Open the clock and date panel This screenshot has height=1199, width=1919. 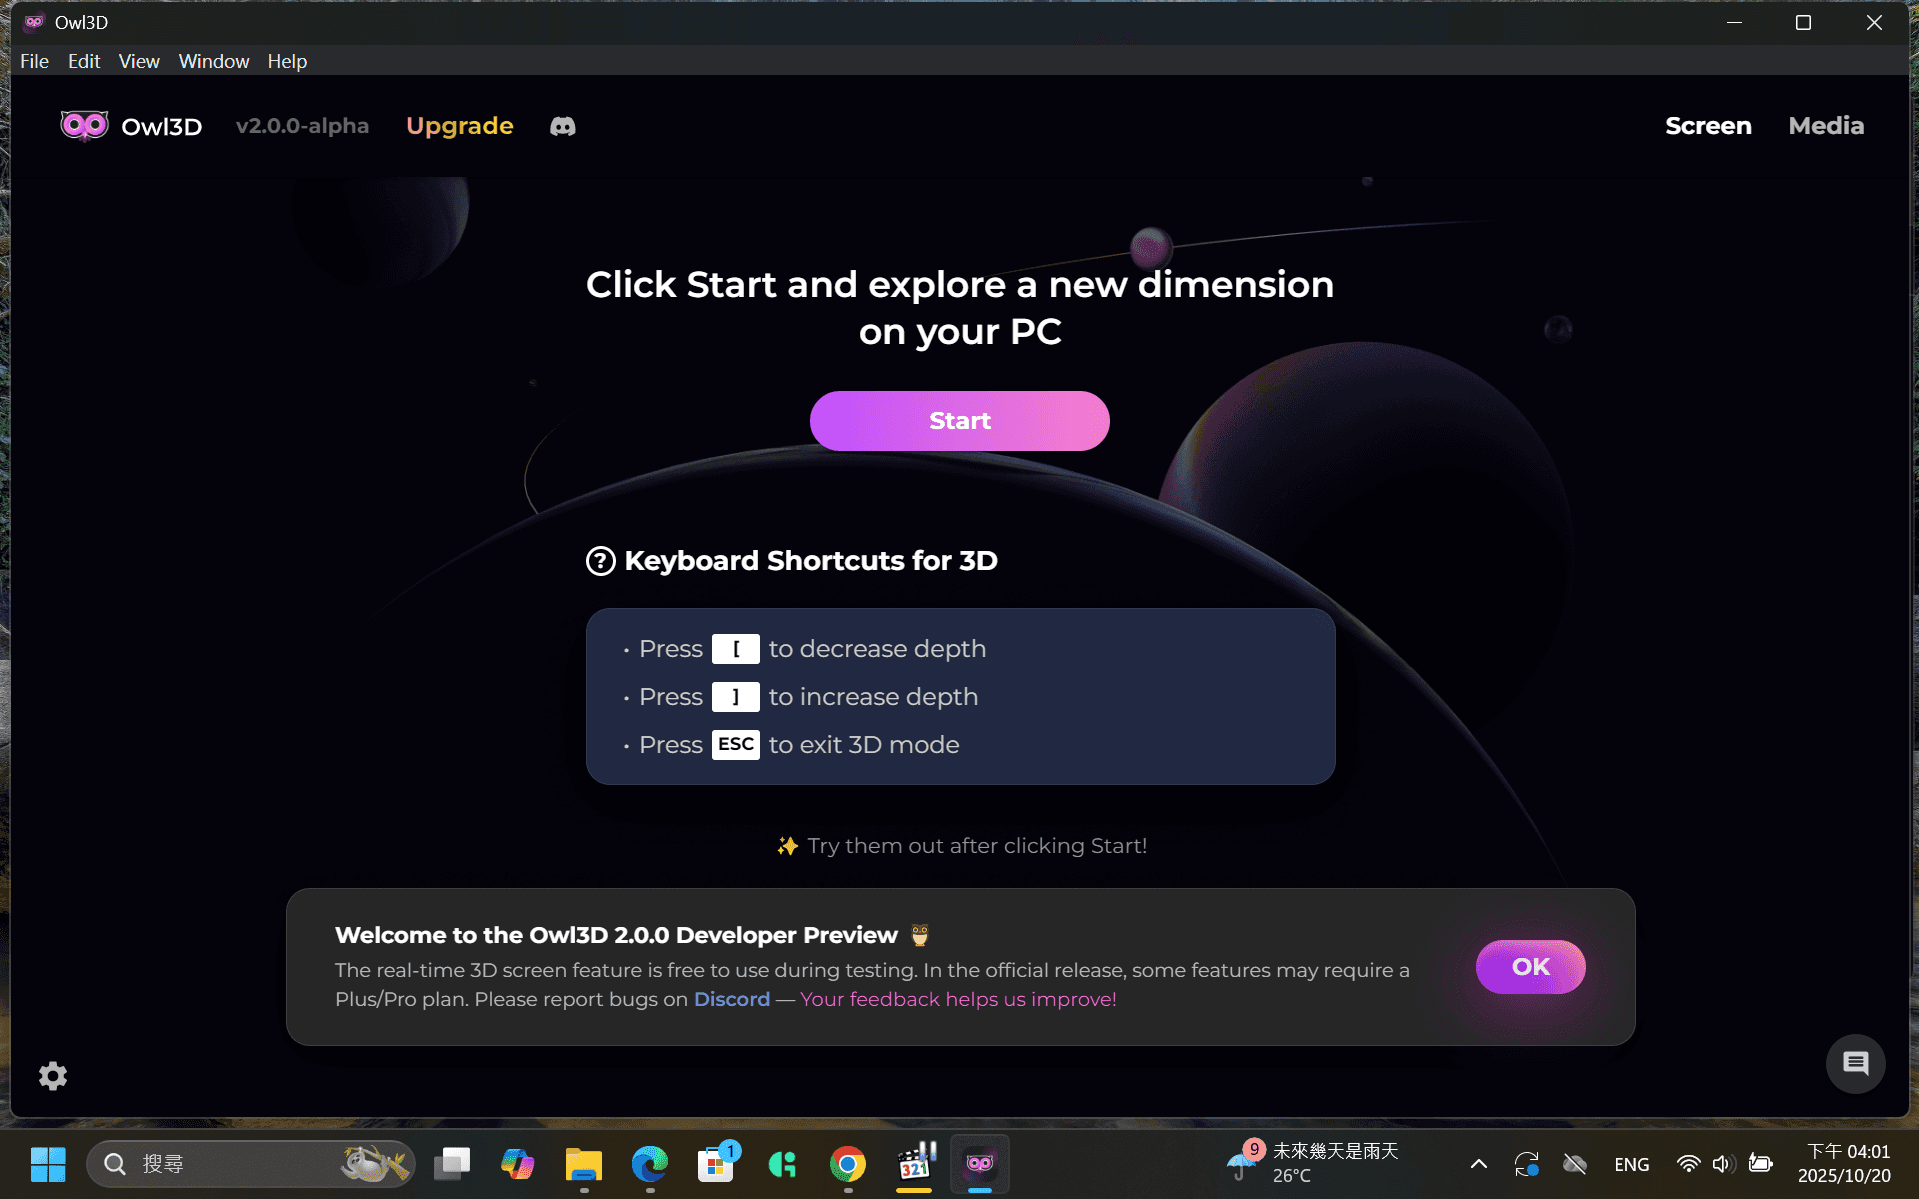1844,1164
